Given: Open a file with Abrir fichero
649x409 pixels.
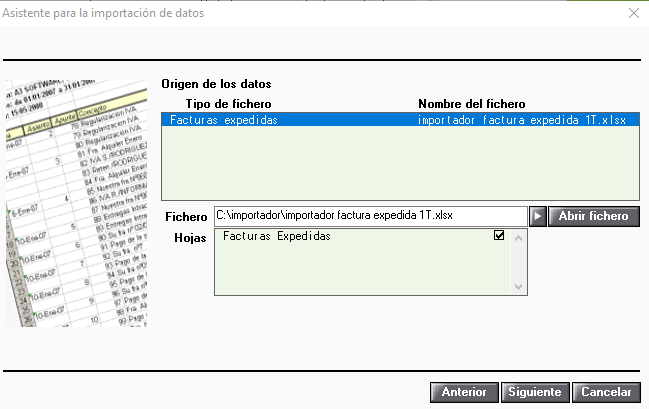Looking at the screenshot, I should pyautogui.click(x=594, y=216).
